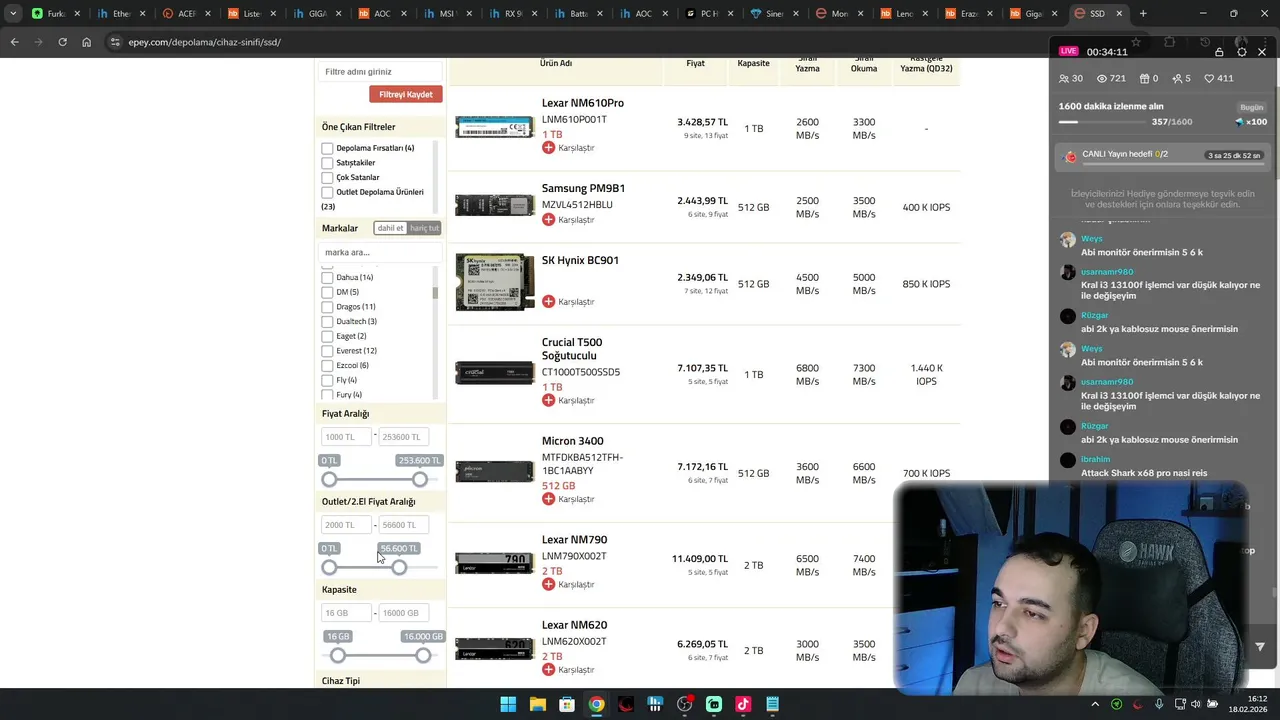Click the new followers icon showing 5
Image resolution: width=1280 pixels, height=720 pixels.
coord(1177,78)
